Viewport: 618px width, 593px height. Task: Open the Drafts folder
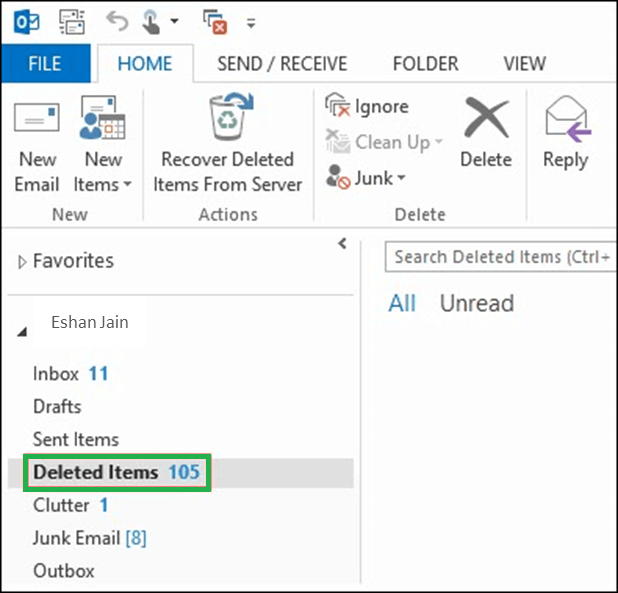(x=57, y=407)
